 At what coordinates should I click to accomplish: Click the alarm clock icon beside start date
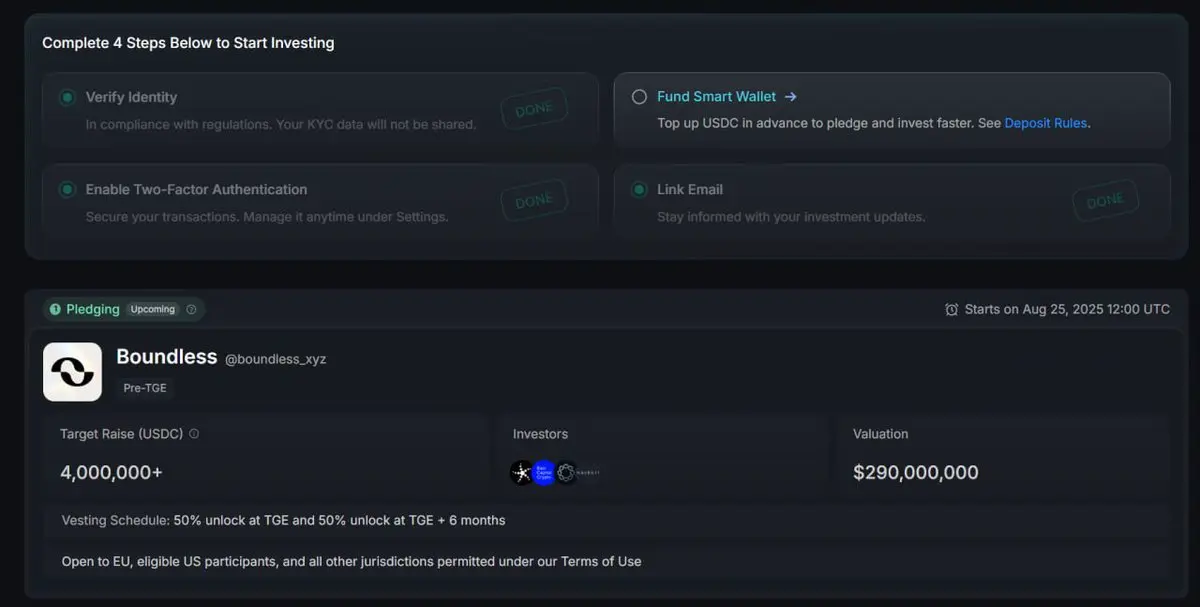pos(951,309)
